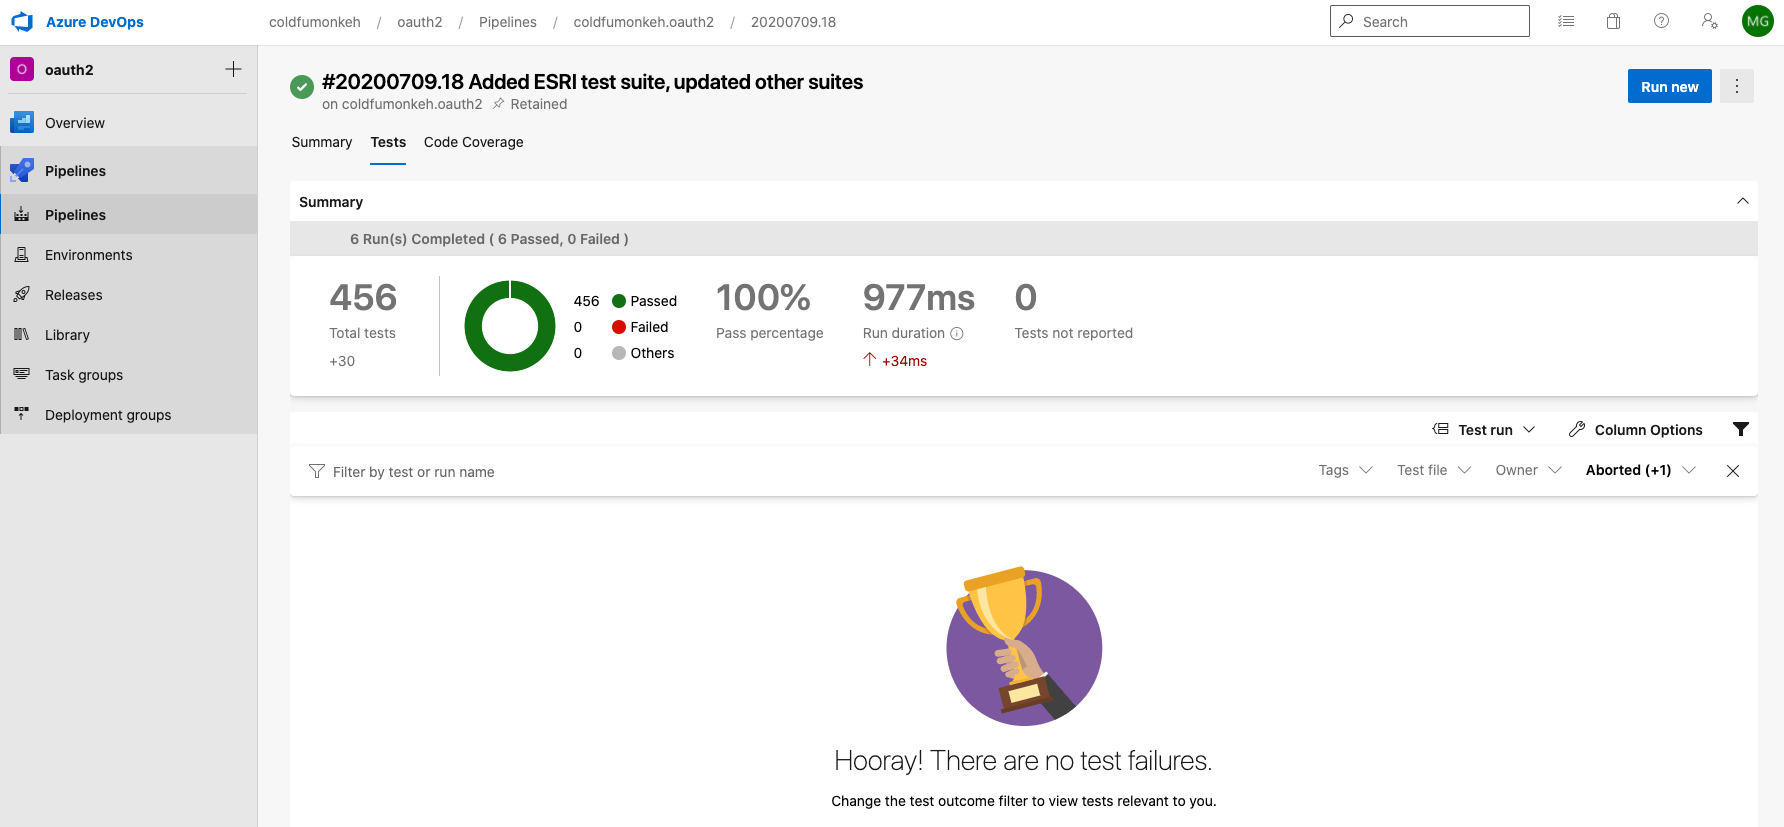Click the green Passed legend swatch
The height and width of the screenshot is (827, 1784).
619,301
